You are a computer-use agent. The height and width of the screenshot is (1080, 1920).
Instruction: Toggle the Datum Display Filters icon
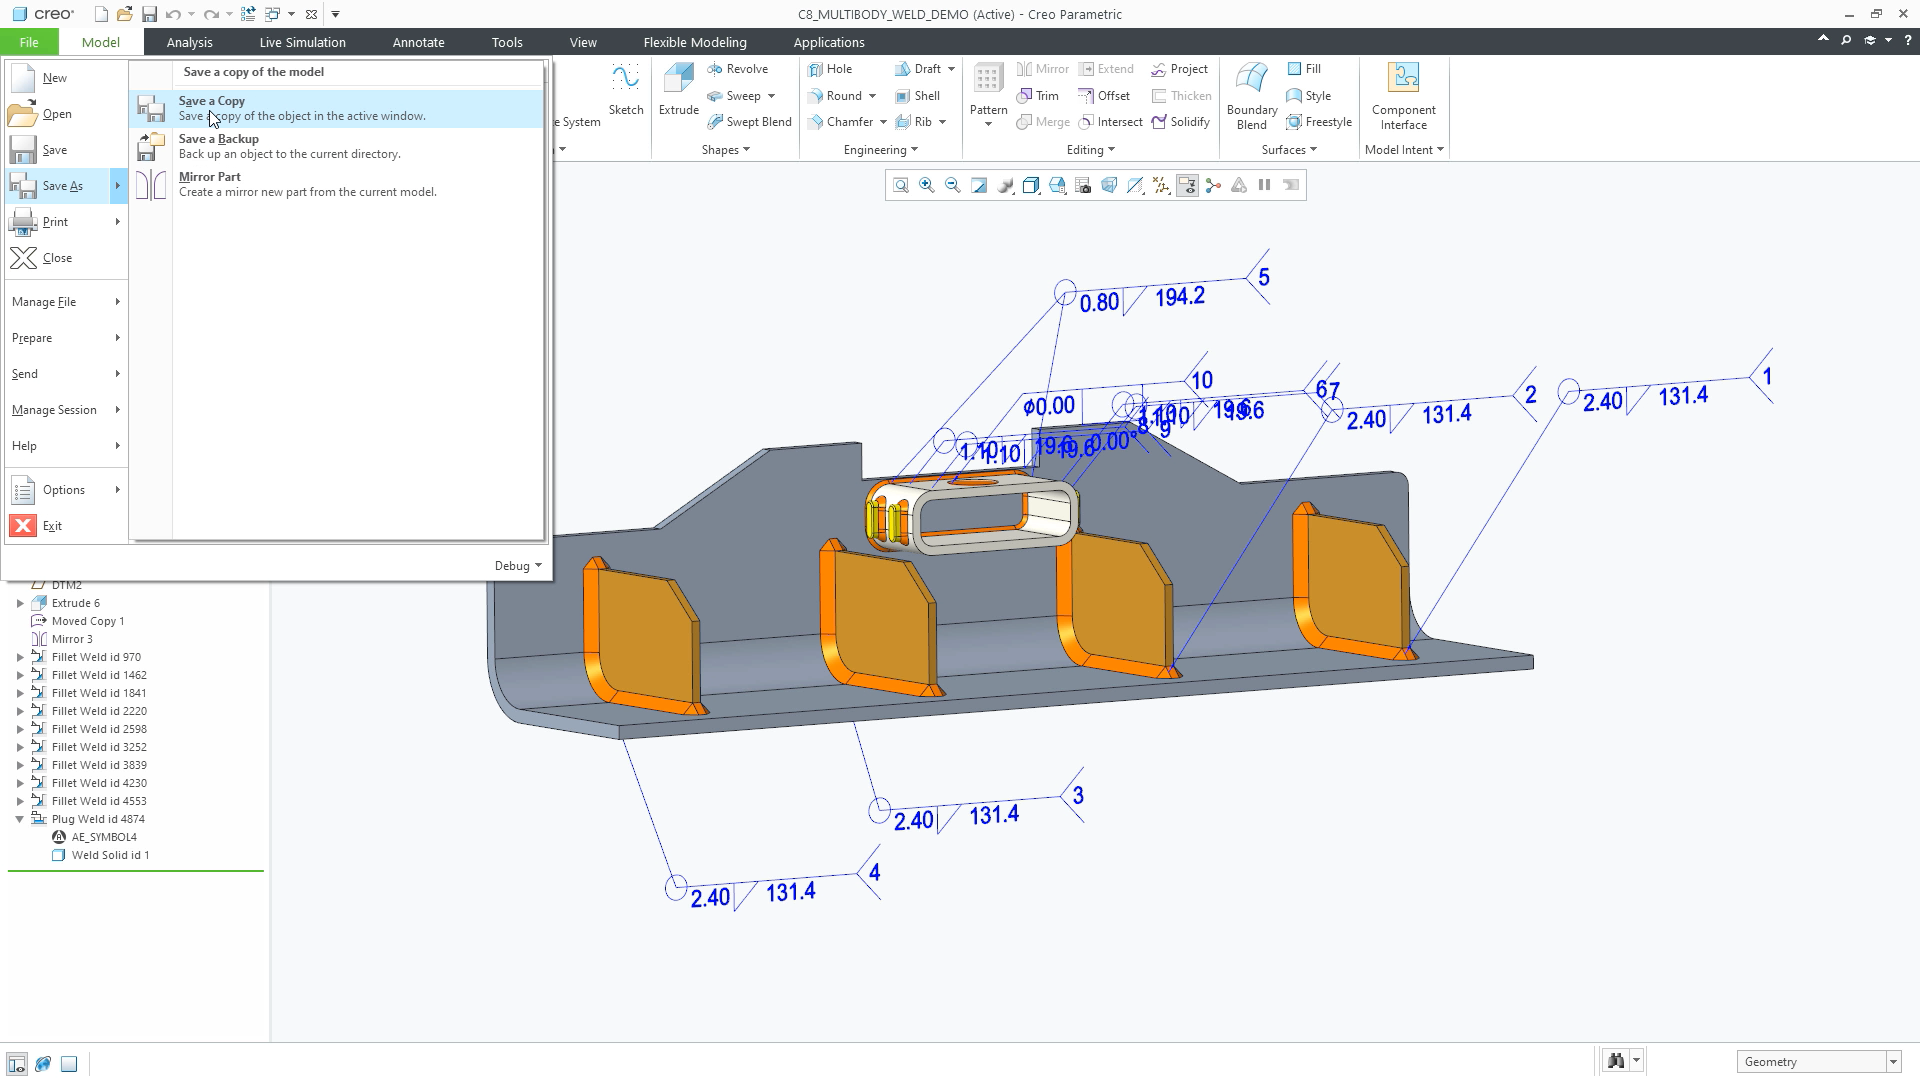pyautogui.click(x=1161, y=185)
